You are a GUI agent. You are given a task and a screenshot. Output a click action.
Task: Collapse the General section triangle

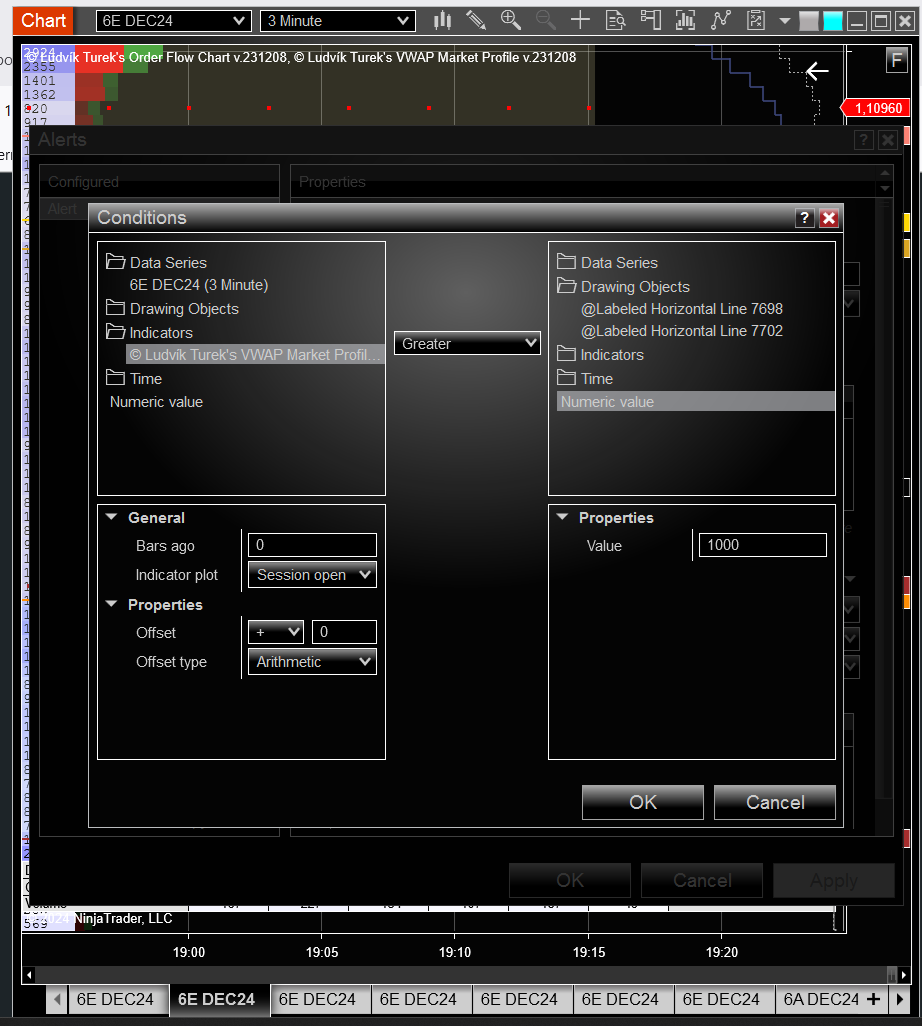111,517
